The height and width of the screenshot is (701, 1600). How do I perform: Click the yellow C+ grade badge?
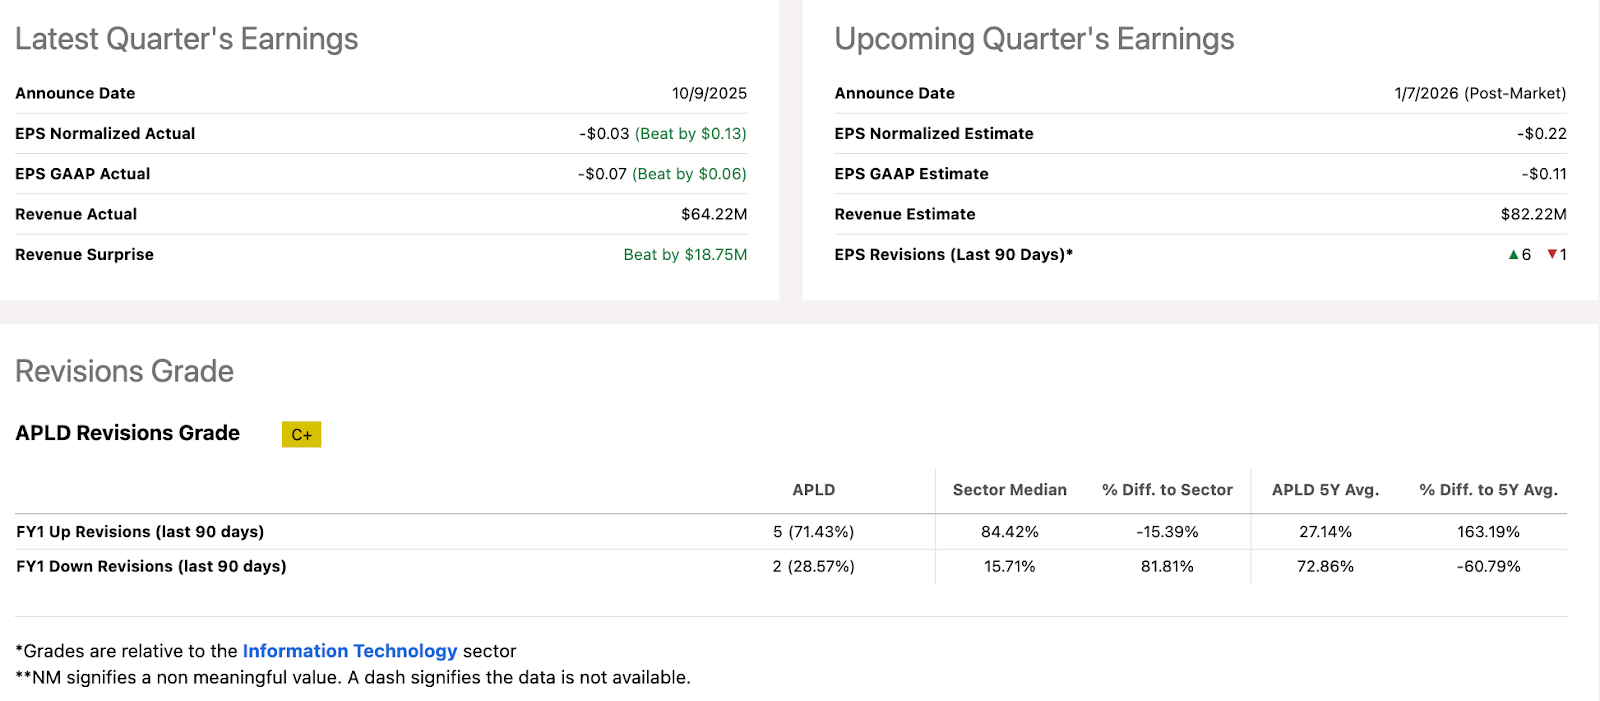pos(301,435)
